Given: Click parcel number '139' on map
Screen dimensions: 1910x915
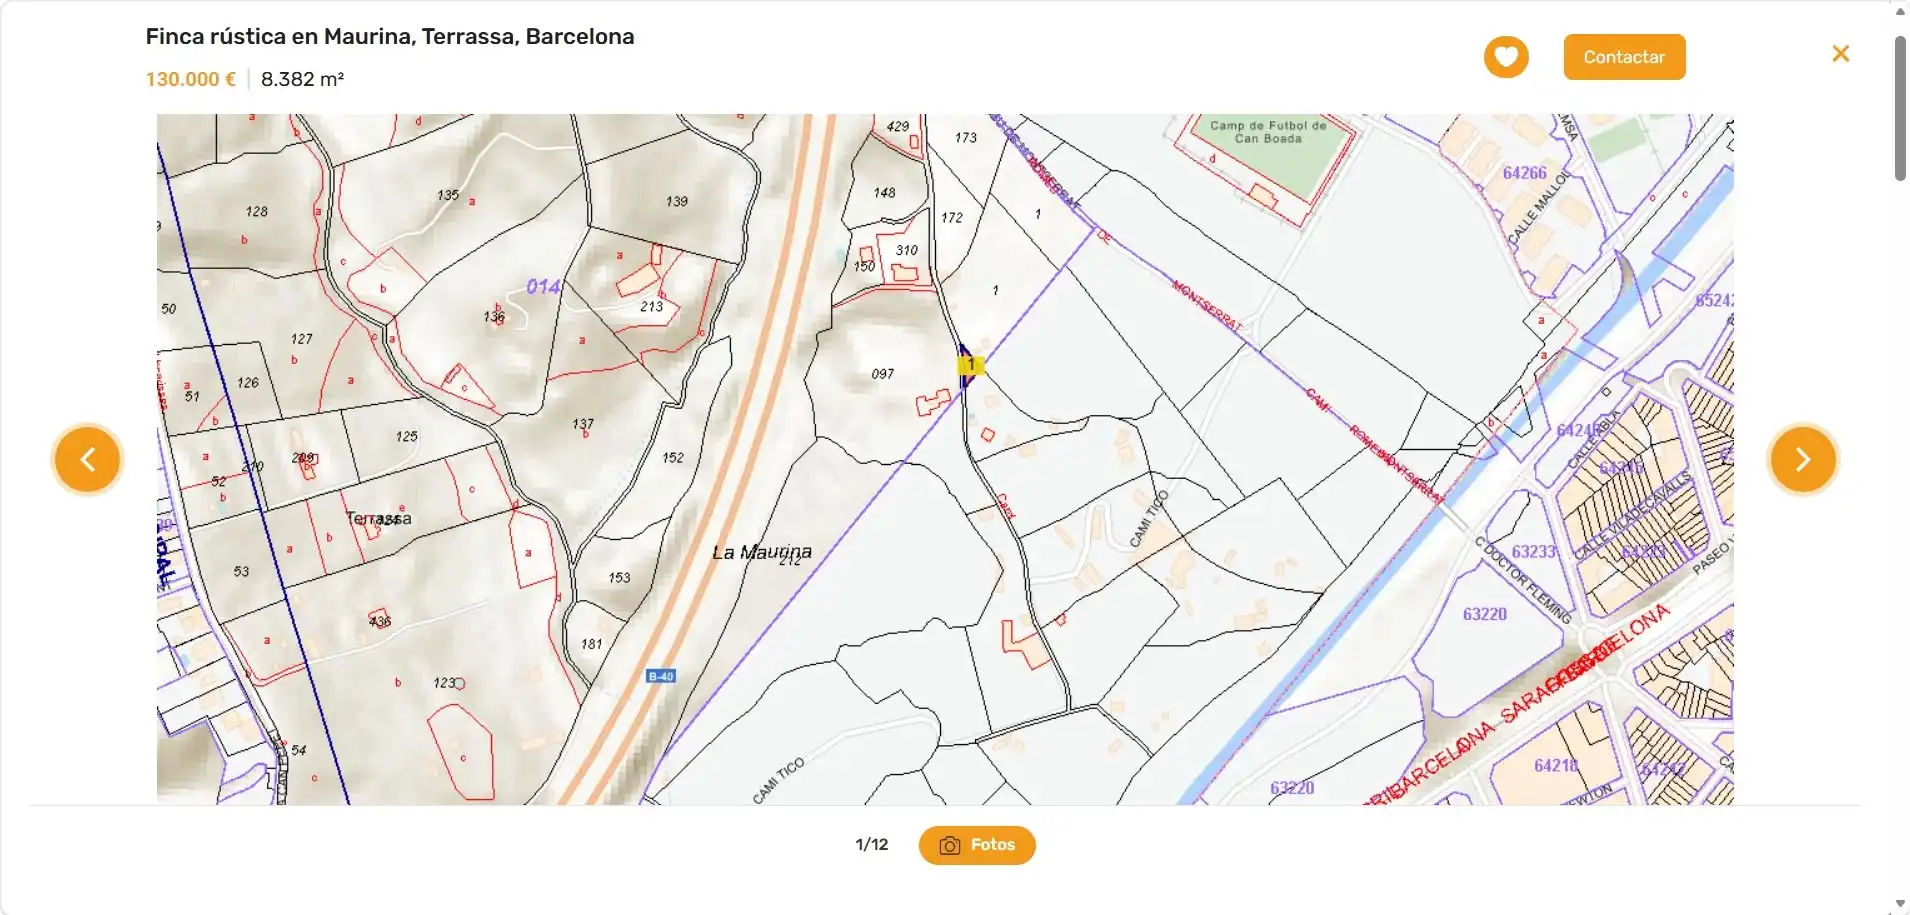Looking at the screenshot, I should coord(677,201).
